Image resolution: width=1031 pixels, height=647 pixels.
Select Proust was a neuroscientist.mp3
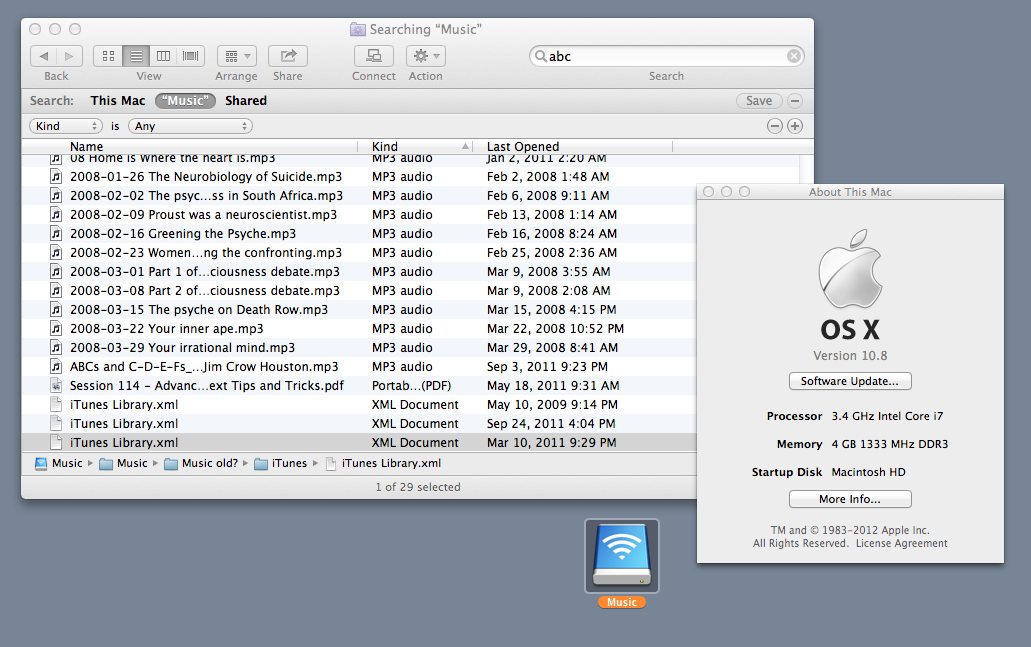[x=203, y=215]
